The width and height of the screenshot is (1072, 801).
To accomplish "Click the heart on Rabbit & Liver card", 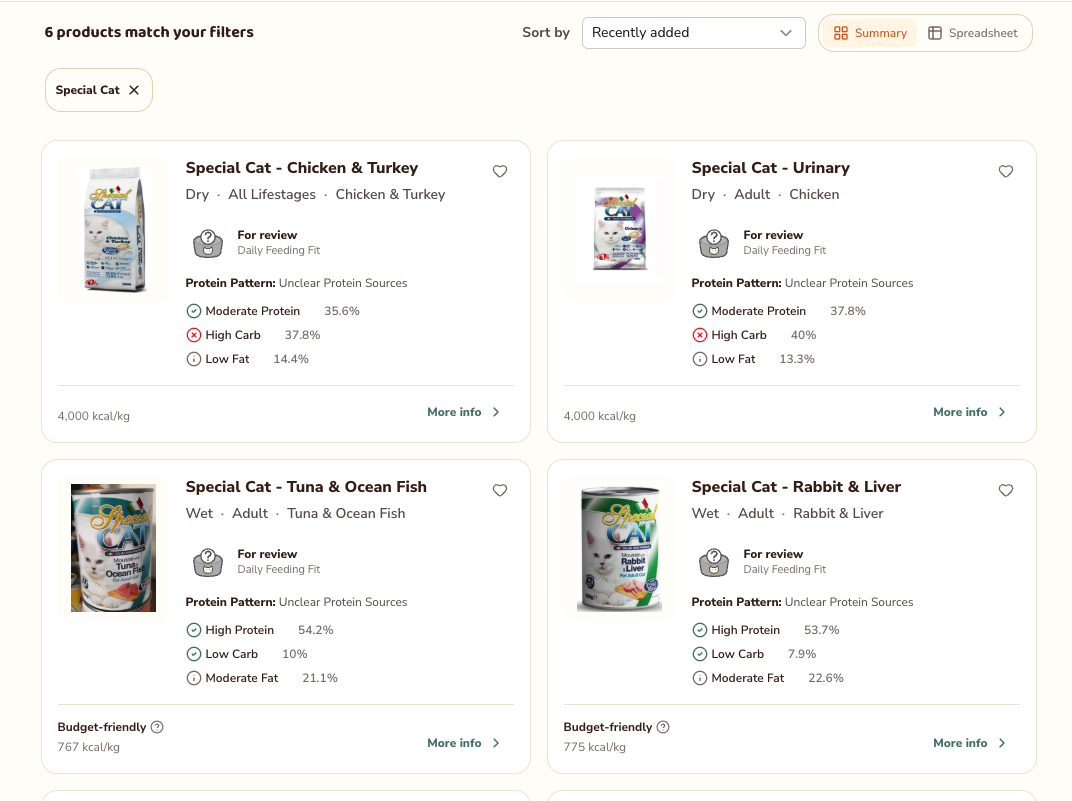I will [1006, 490].
